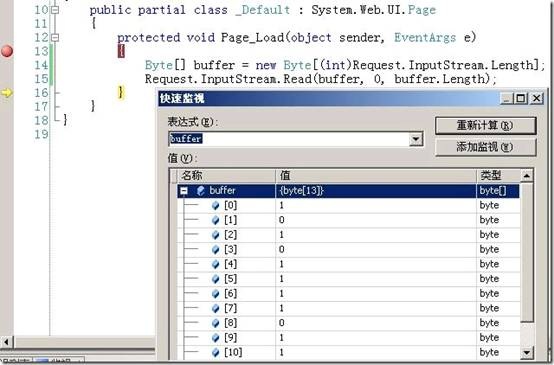Screen dimensions: 554x365
Task: Click the cube icon beside [10]
Action: 216,352
